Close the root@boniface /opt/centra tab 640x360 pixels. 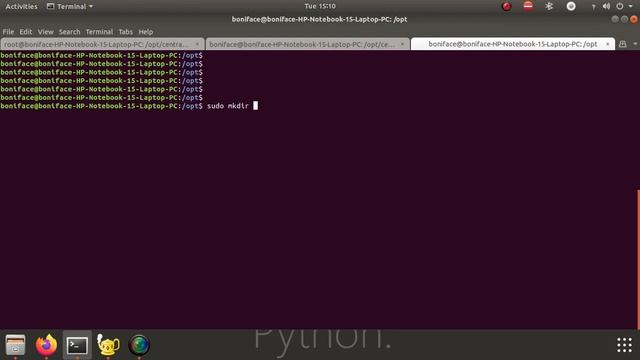(x=198, y=44)
